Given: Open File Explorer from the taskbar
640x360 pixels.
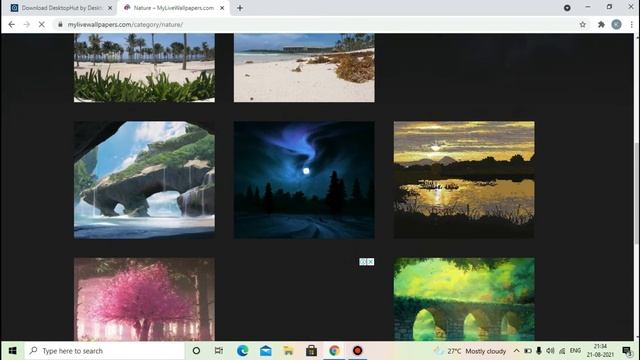Looking at the screenshot, I should click(289, 351).
